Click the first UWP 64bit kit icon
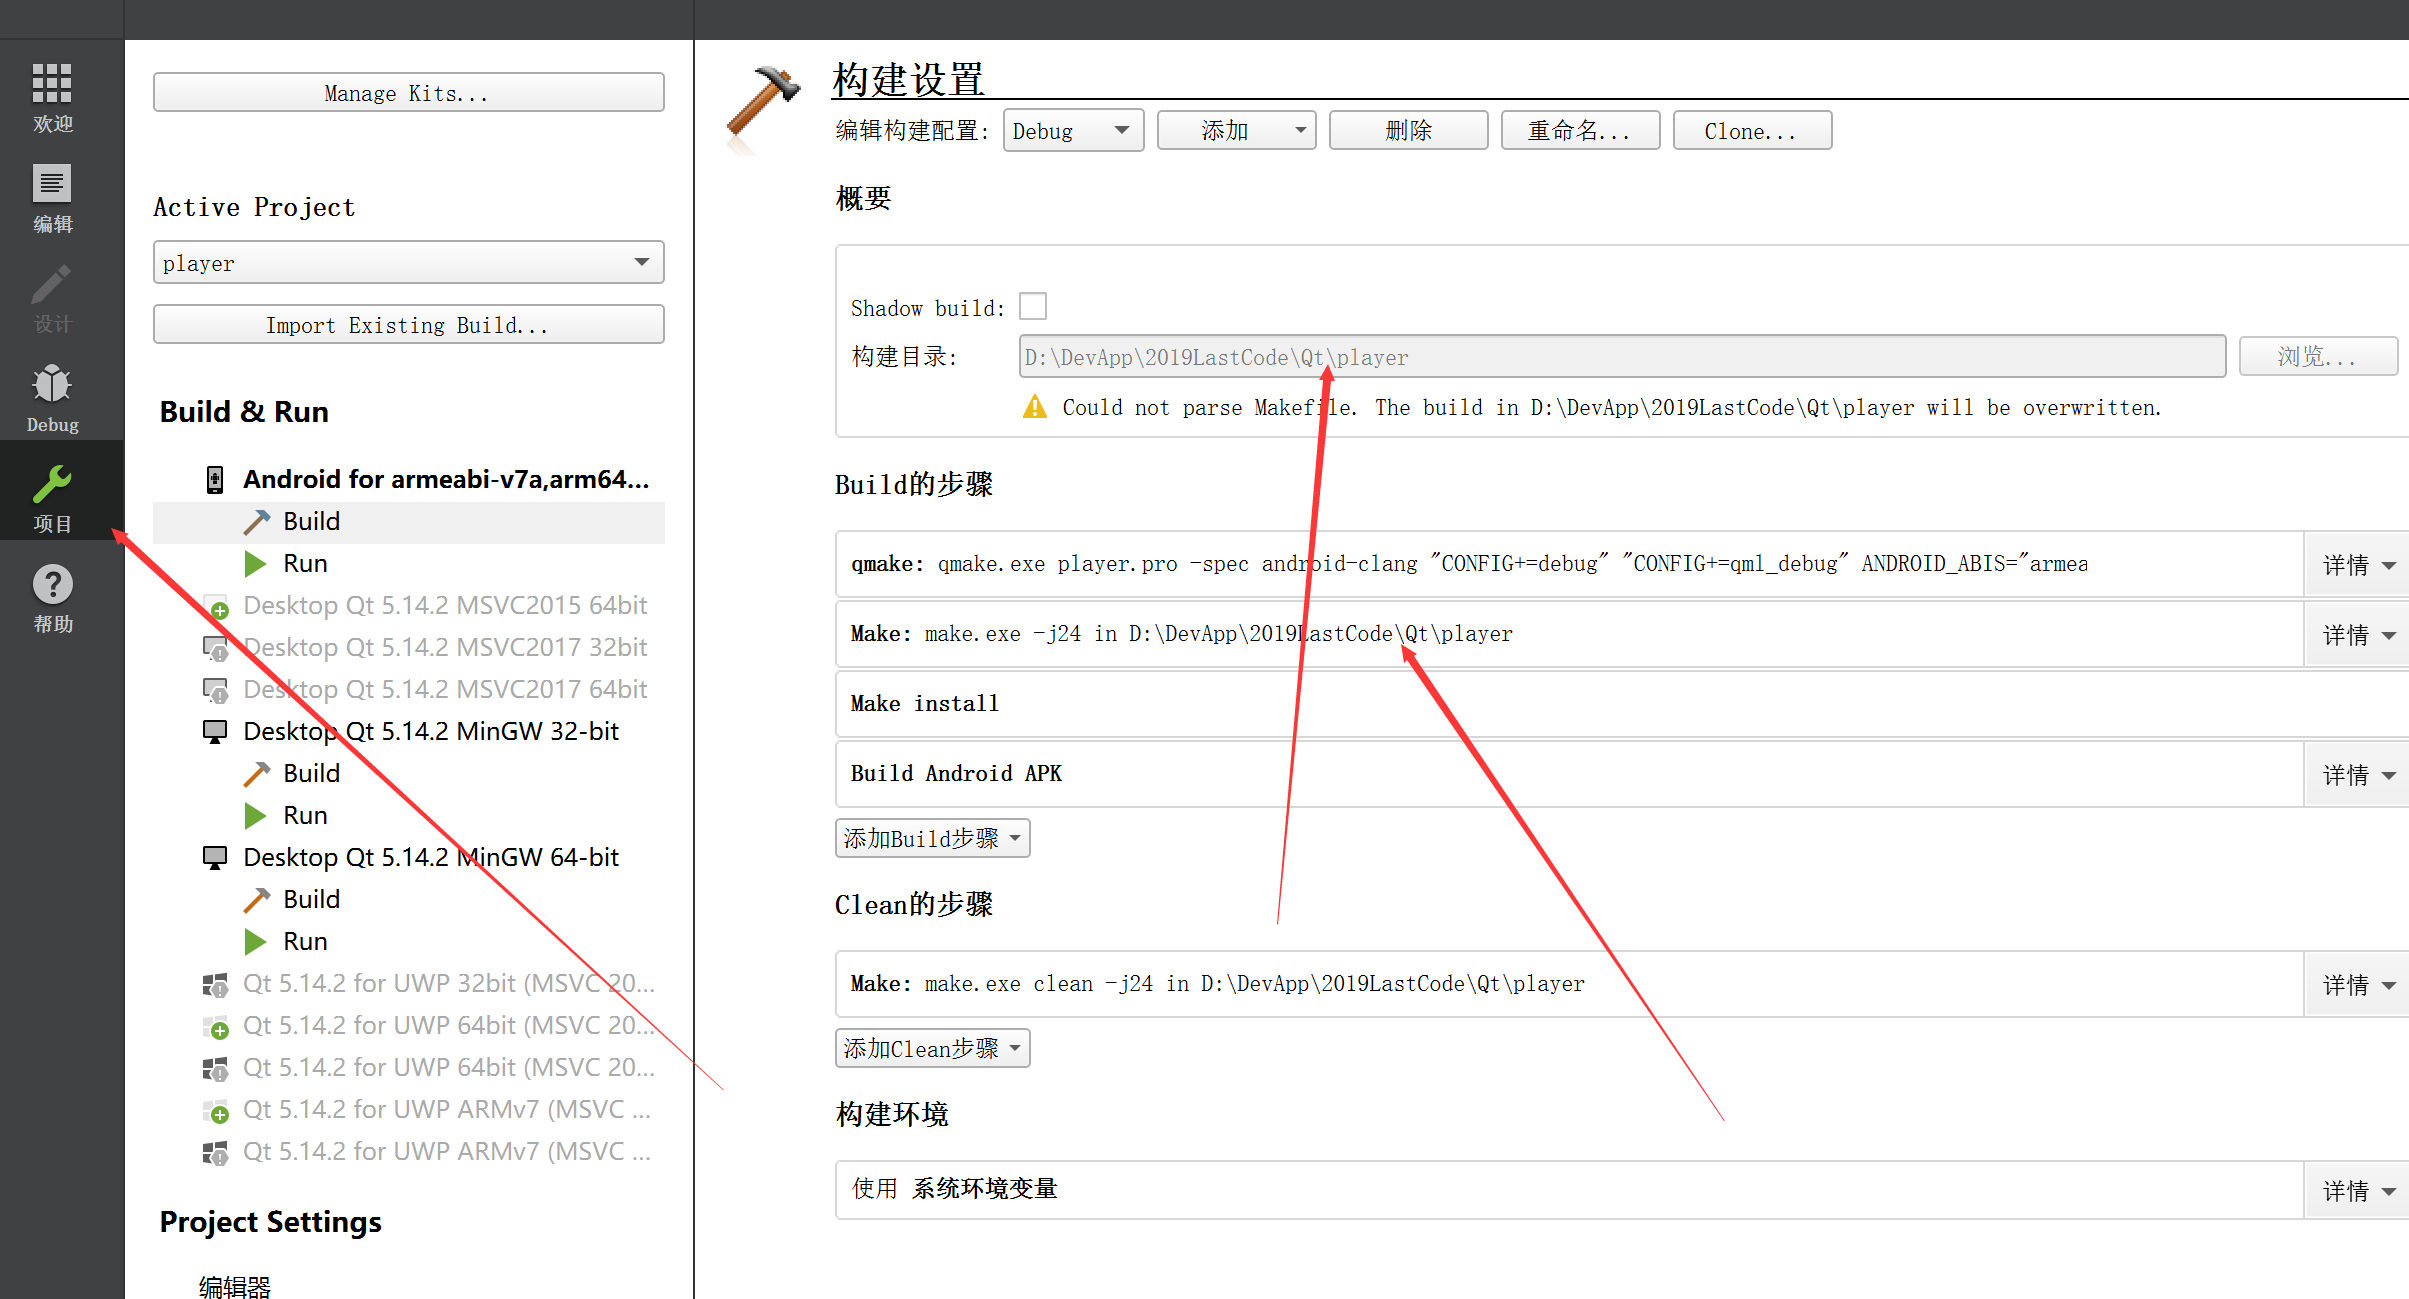This screenshot has height=1299, width=2409. (216, 1027)
